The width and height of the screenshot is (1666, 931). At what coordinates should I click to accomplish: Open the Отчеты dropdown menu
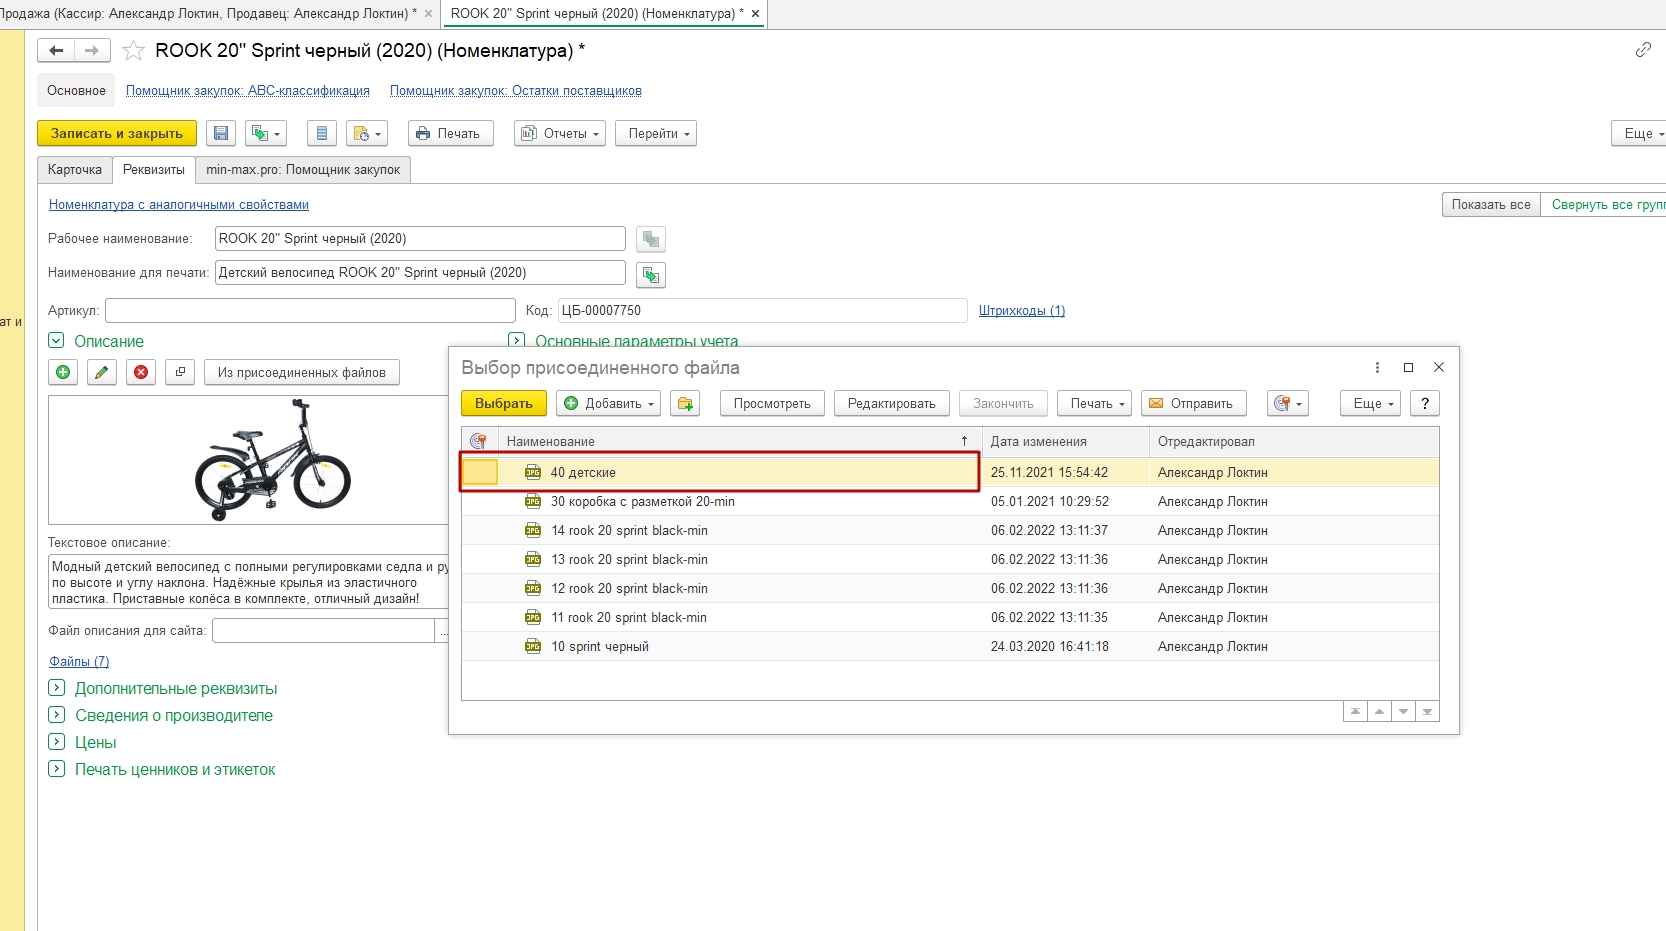[560, 133]
